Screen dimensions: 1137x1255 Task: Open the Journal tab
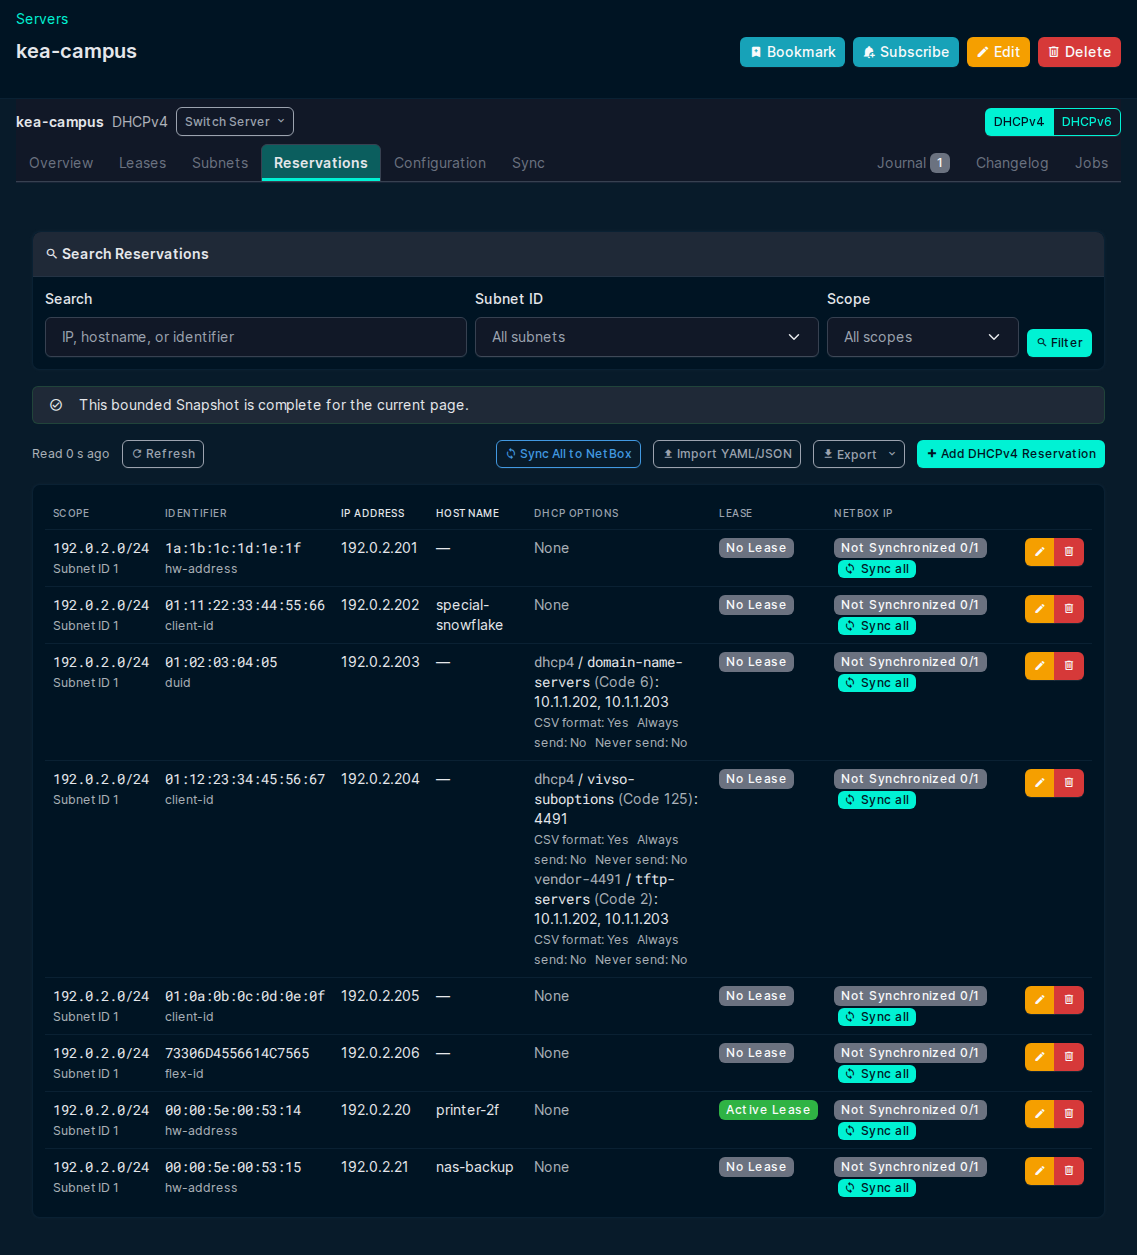(x=913, y=163)
